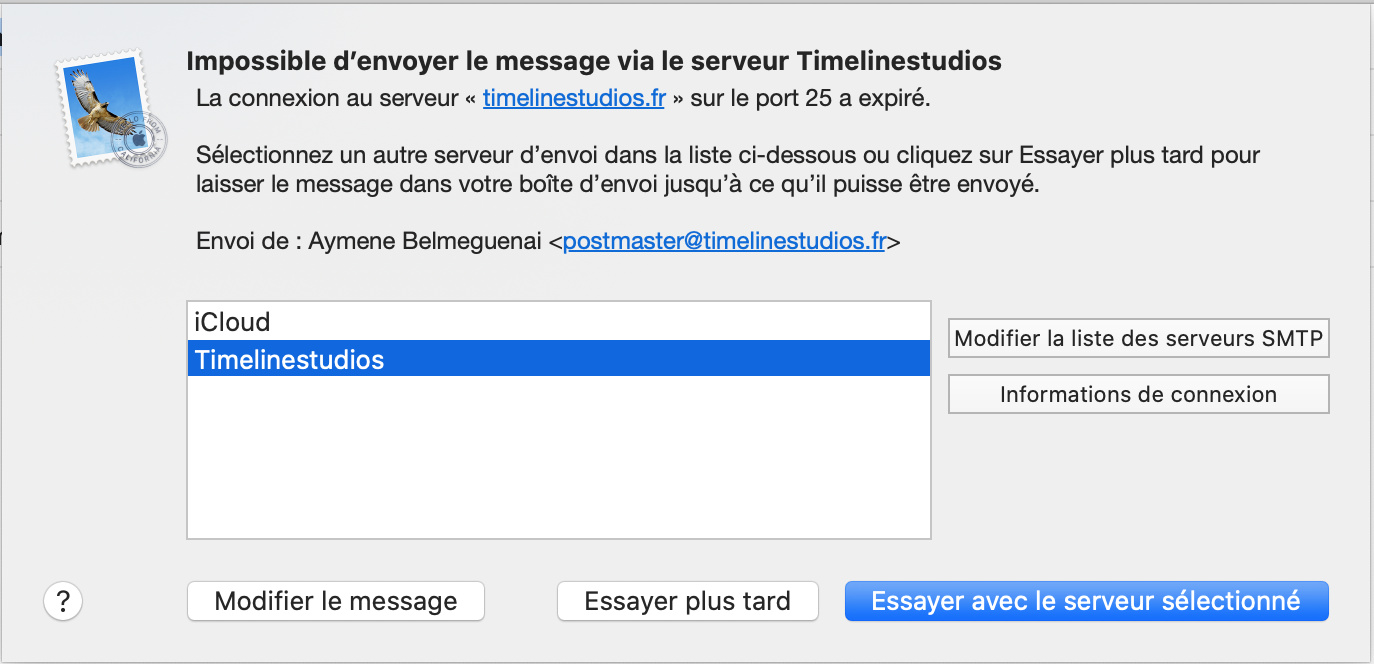Open the timelinestudios.fr server link
Image resolution: width=1374 pixels, height=664 pixels.
point(573,99)
